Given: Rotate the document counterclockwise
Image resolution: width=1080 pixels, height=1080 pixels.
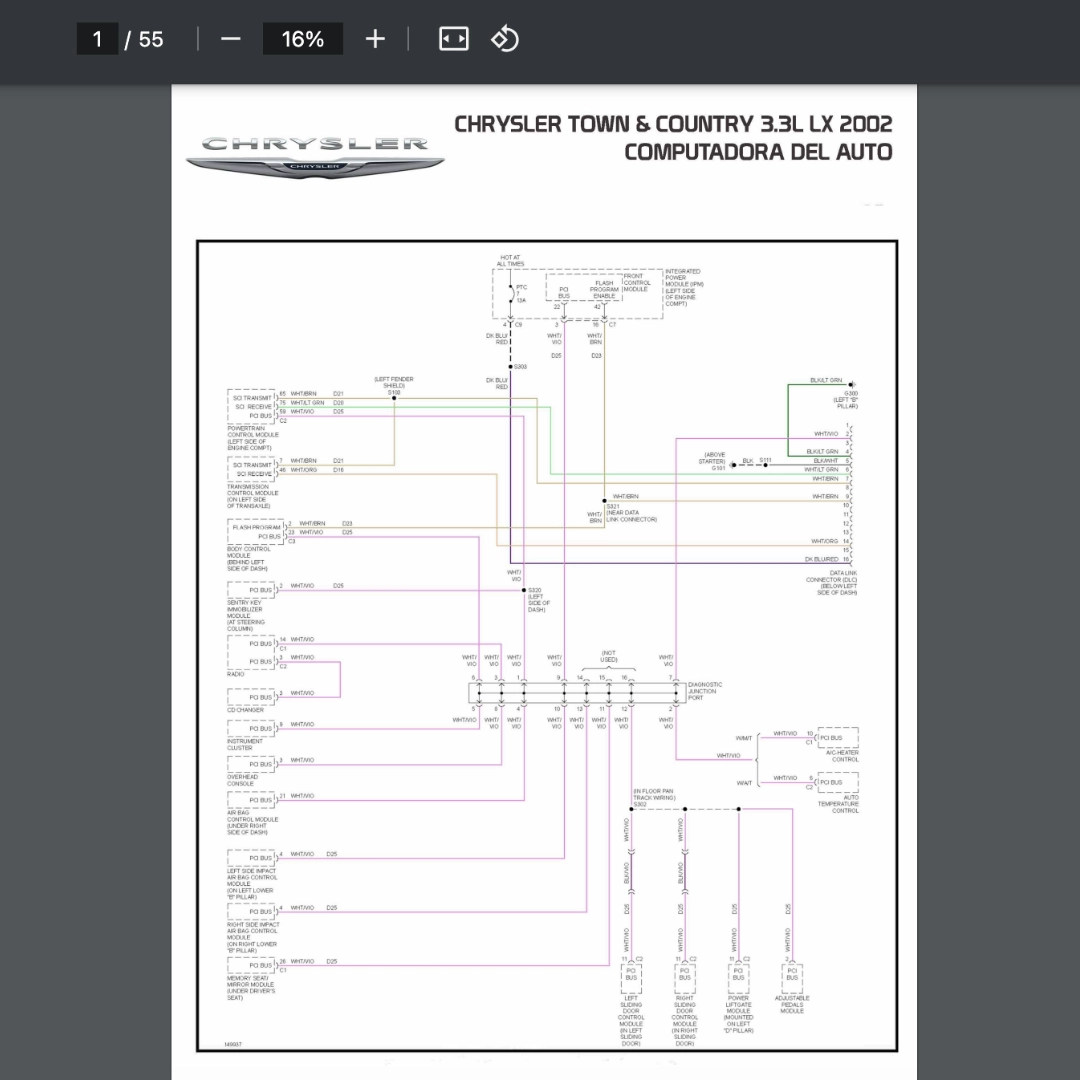Looking at the screenshot, I should click(505, 39).
